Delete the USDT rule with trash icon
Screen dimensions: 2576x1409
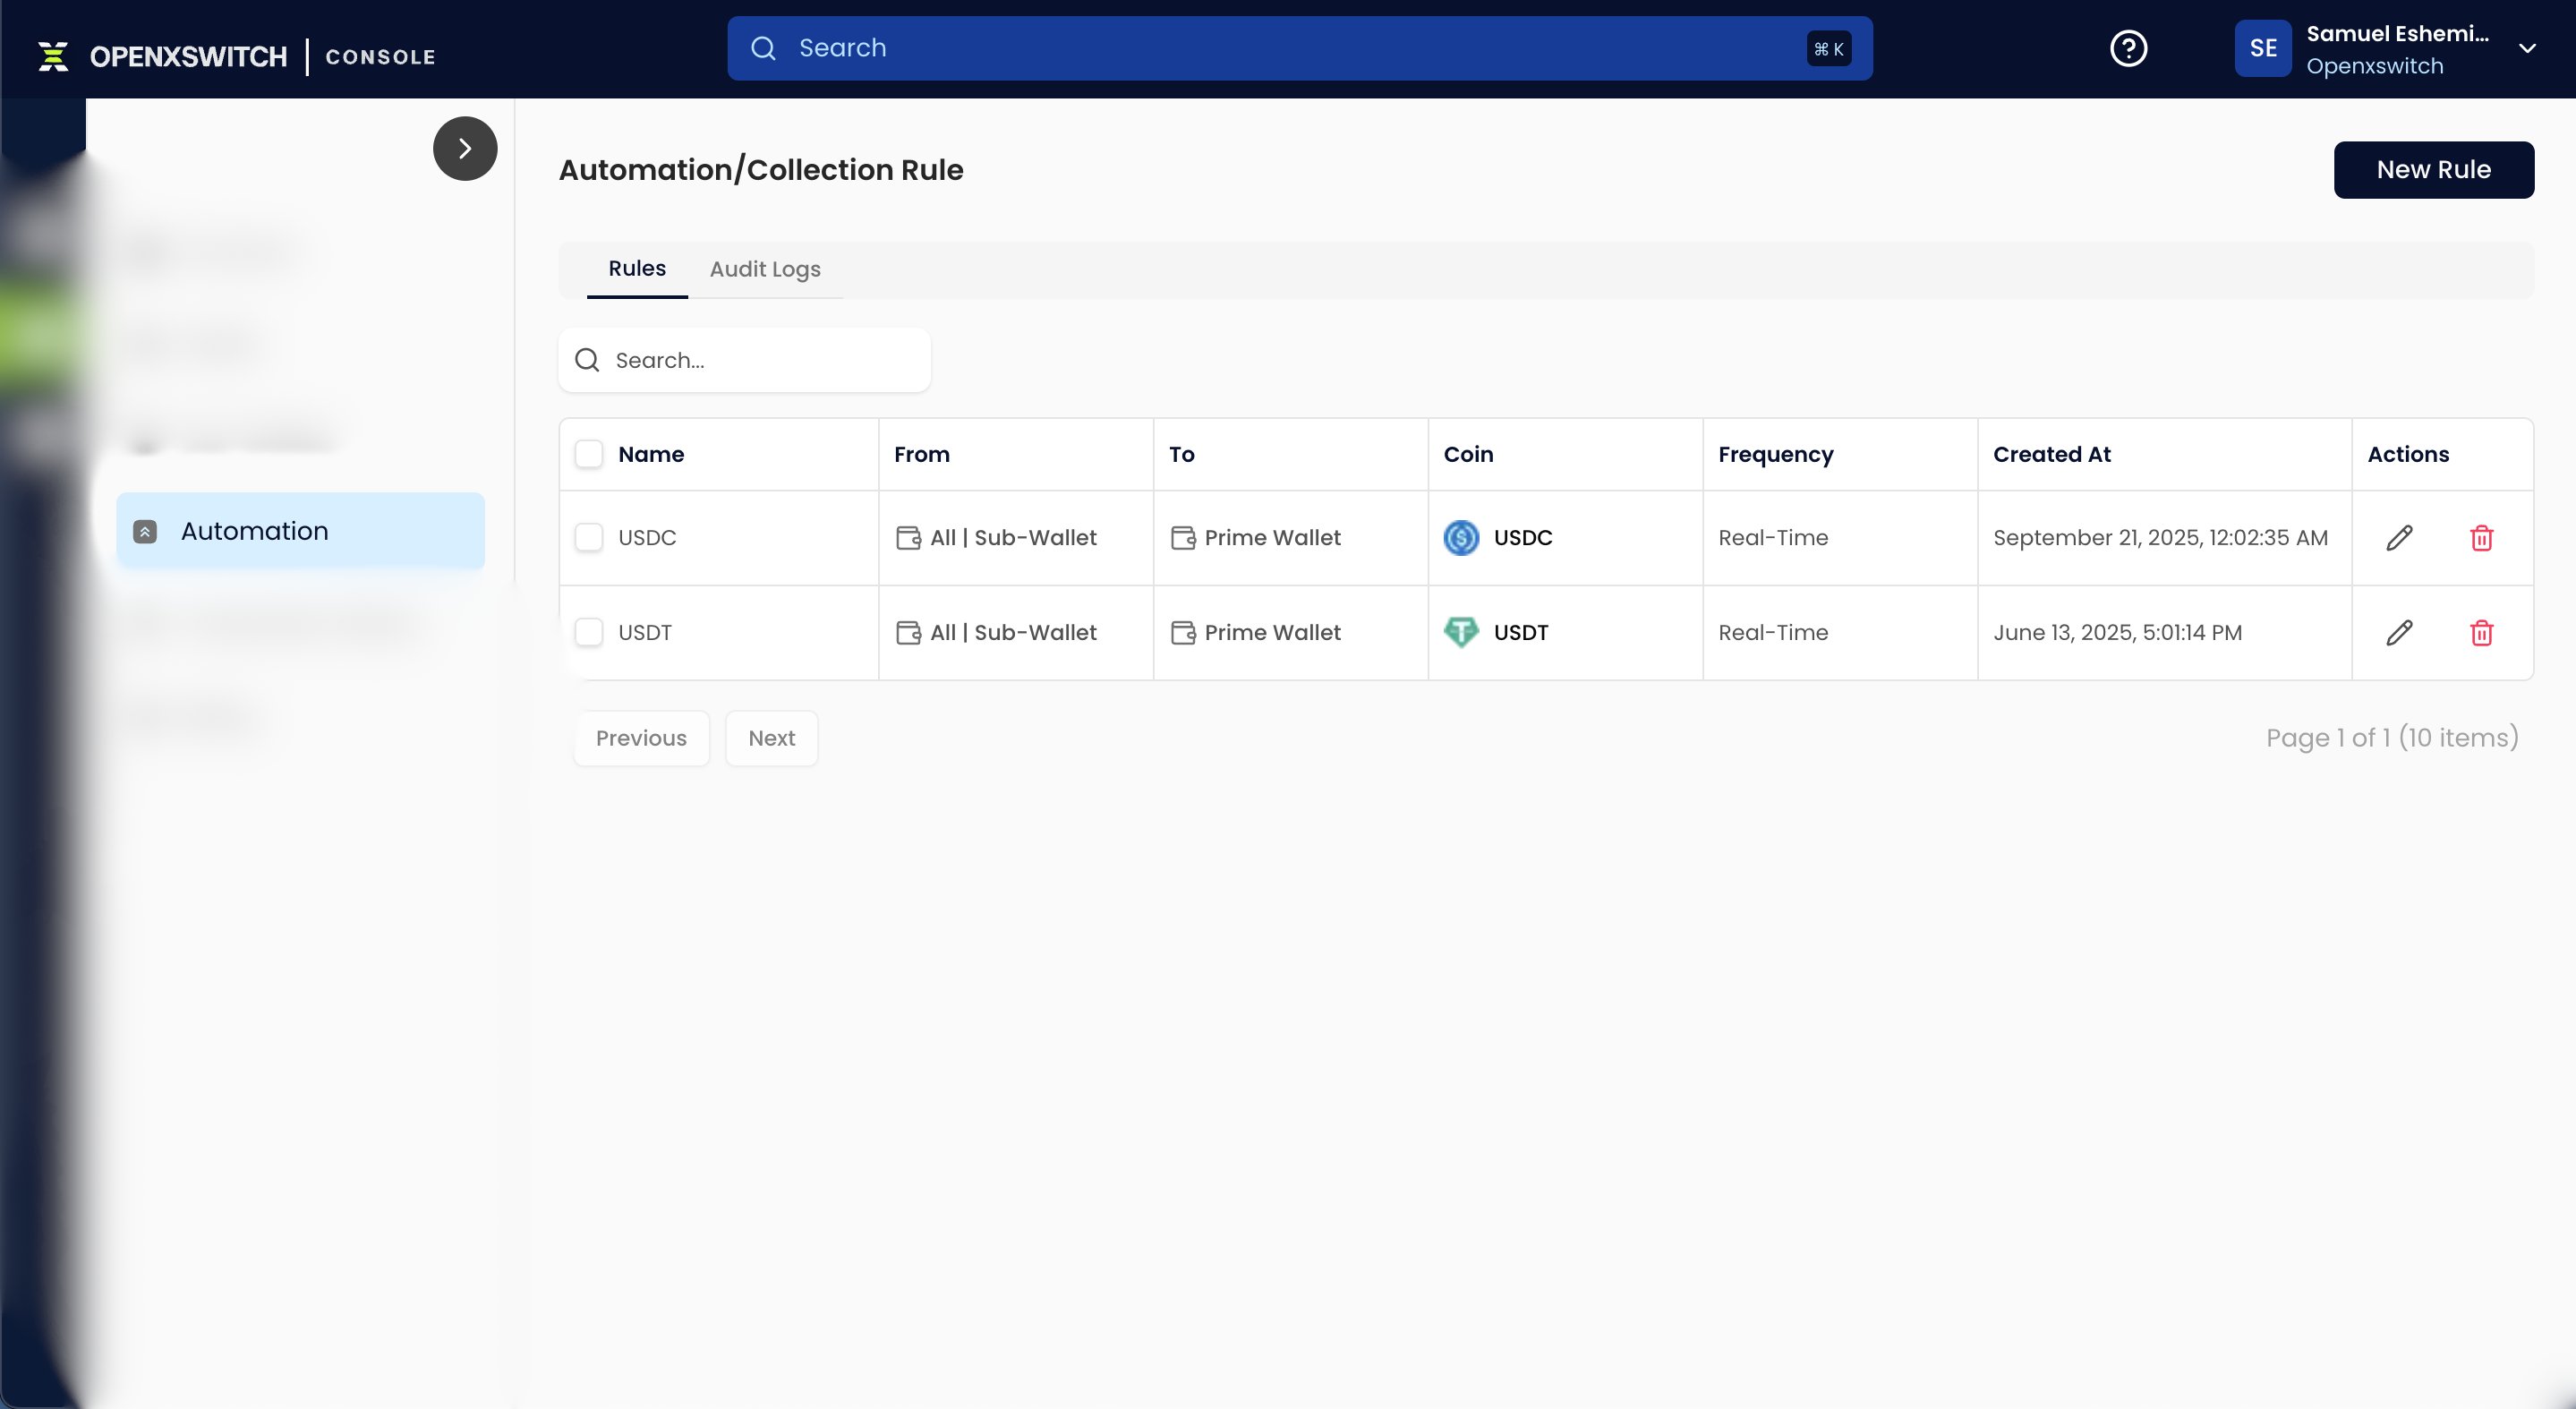pyautogui.click(x=2481, y=633)
